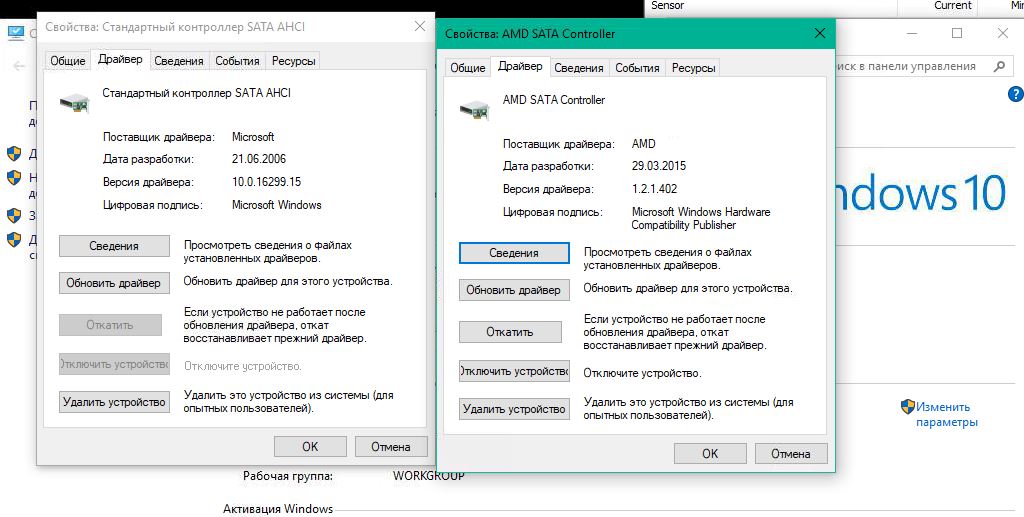Click the Стандартный контроллер SATA AHCI device icon
1024x517 pixels.
(x=74, y=102)
